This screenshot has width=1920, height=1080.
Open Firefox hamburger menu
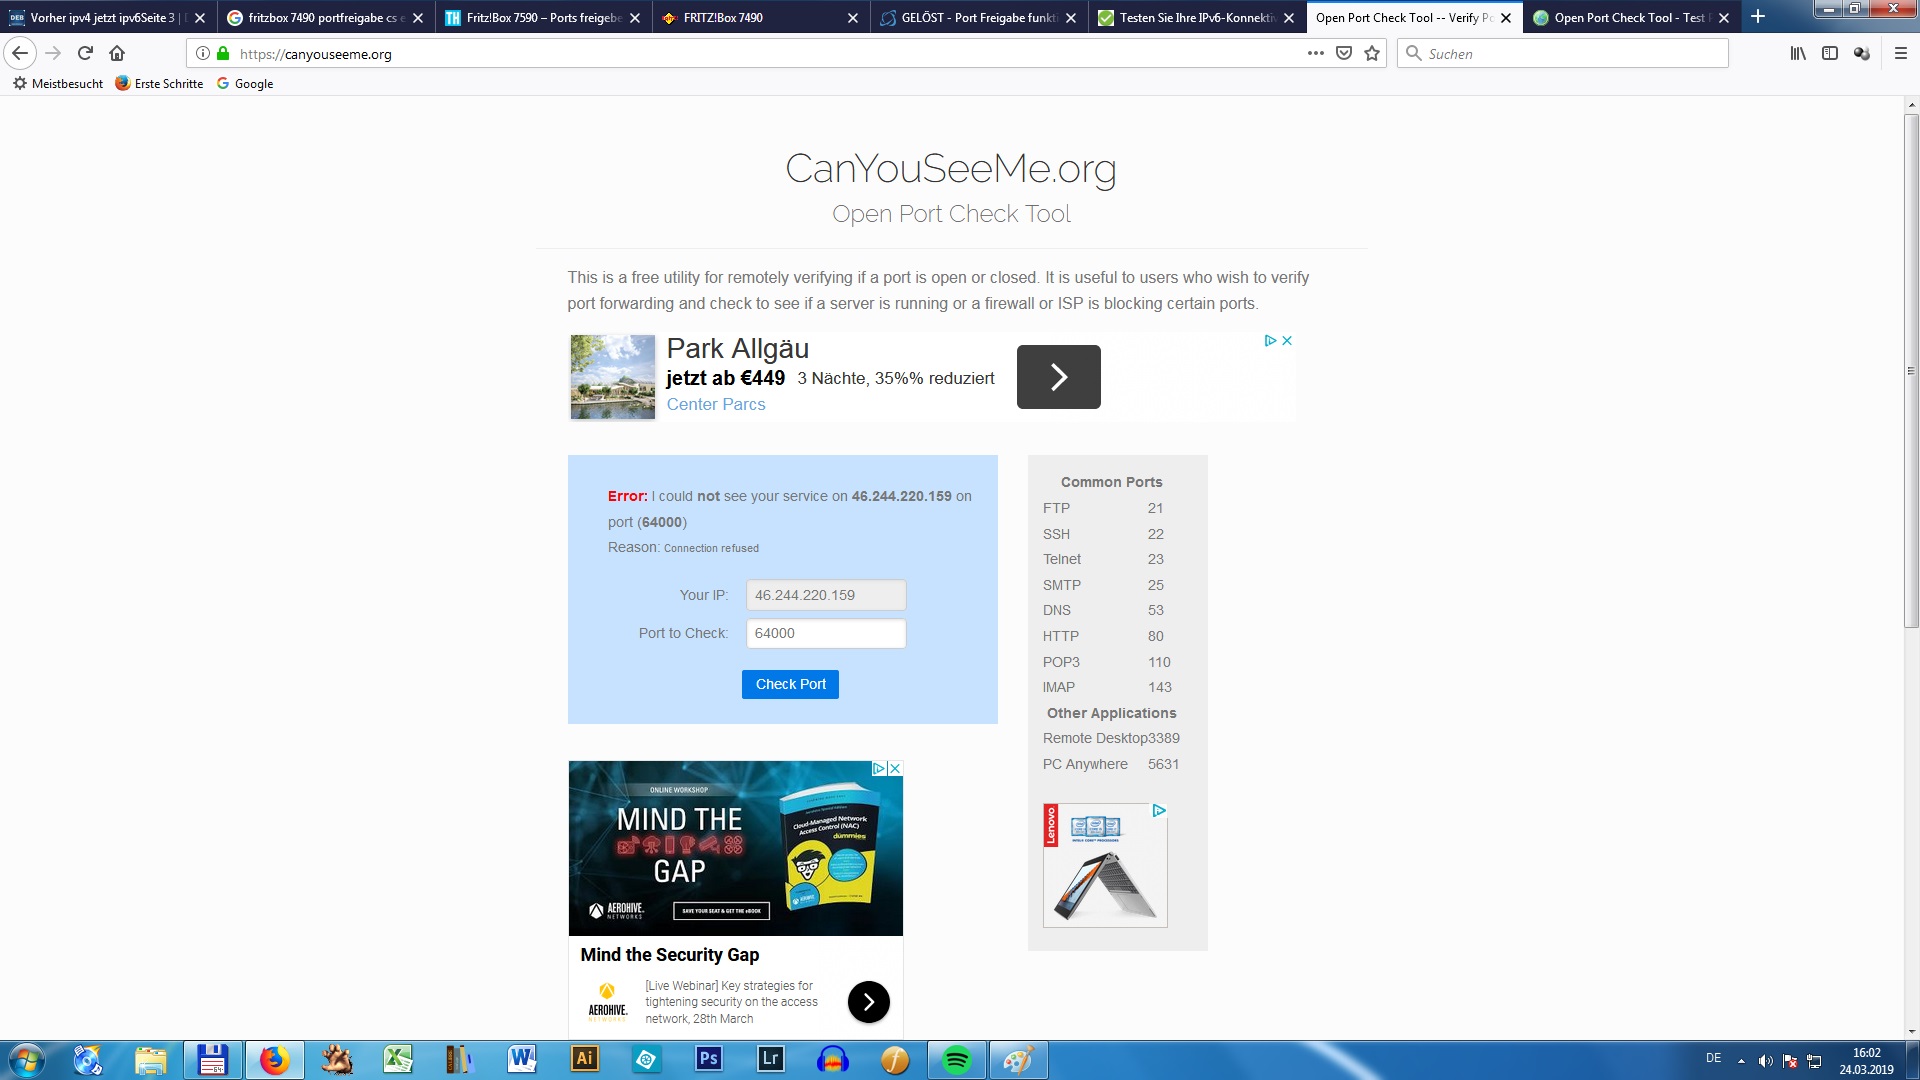[1901, 53]
